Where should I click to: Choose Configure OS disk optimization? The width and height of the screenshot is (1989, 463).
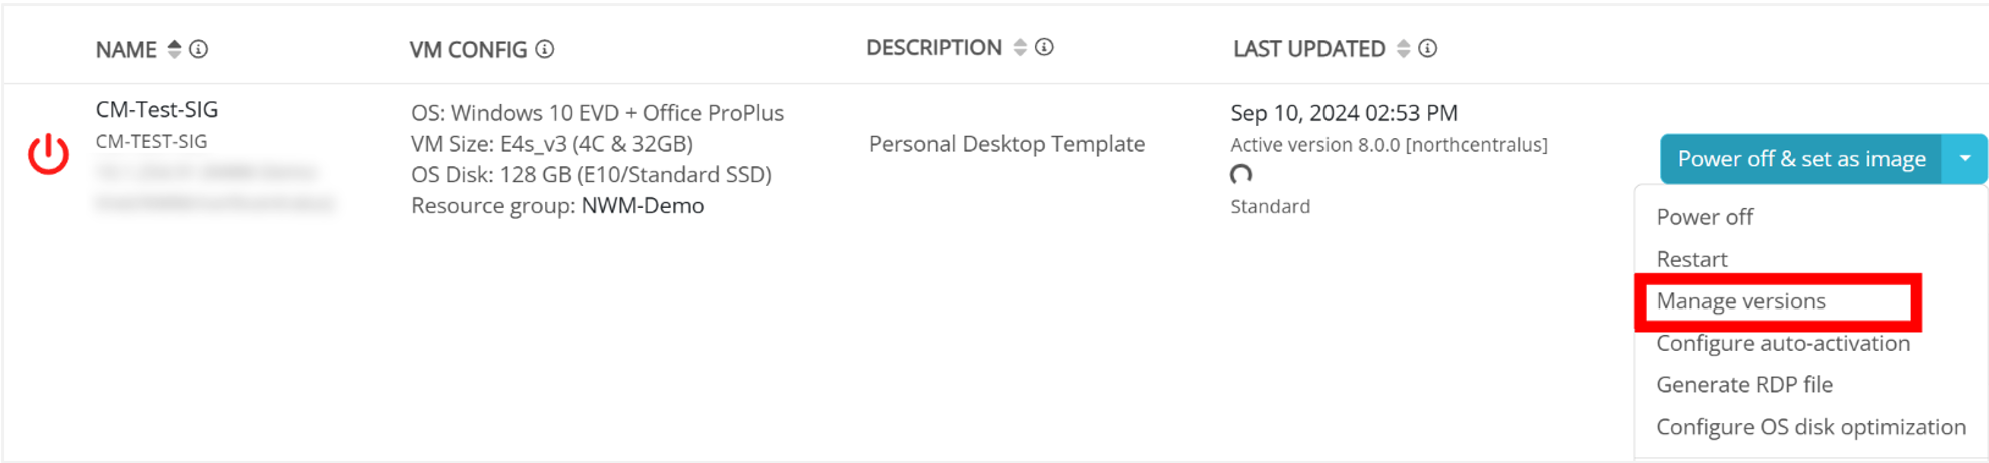click(1810, 427)
